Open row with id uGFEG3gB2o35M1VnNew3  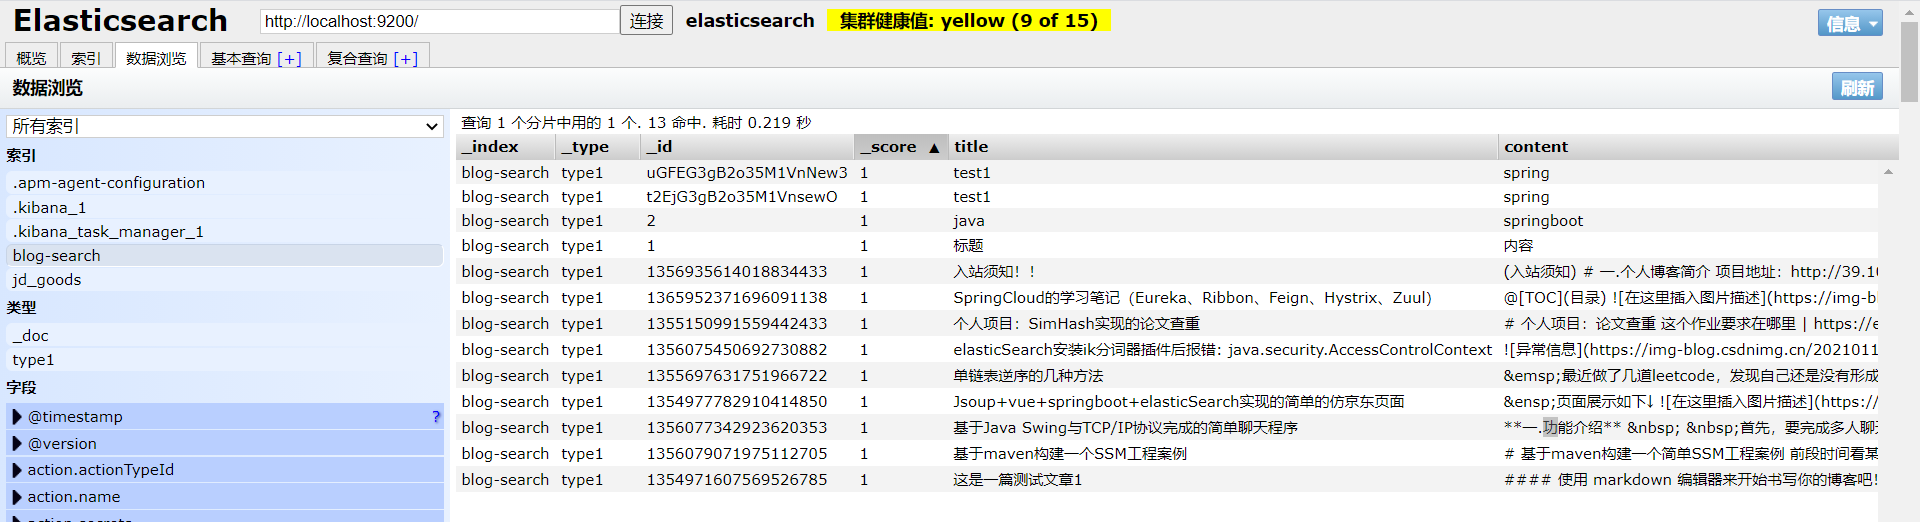pos(1167,172)
